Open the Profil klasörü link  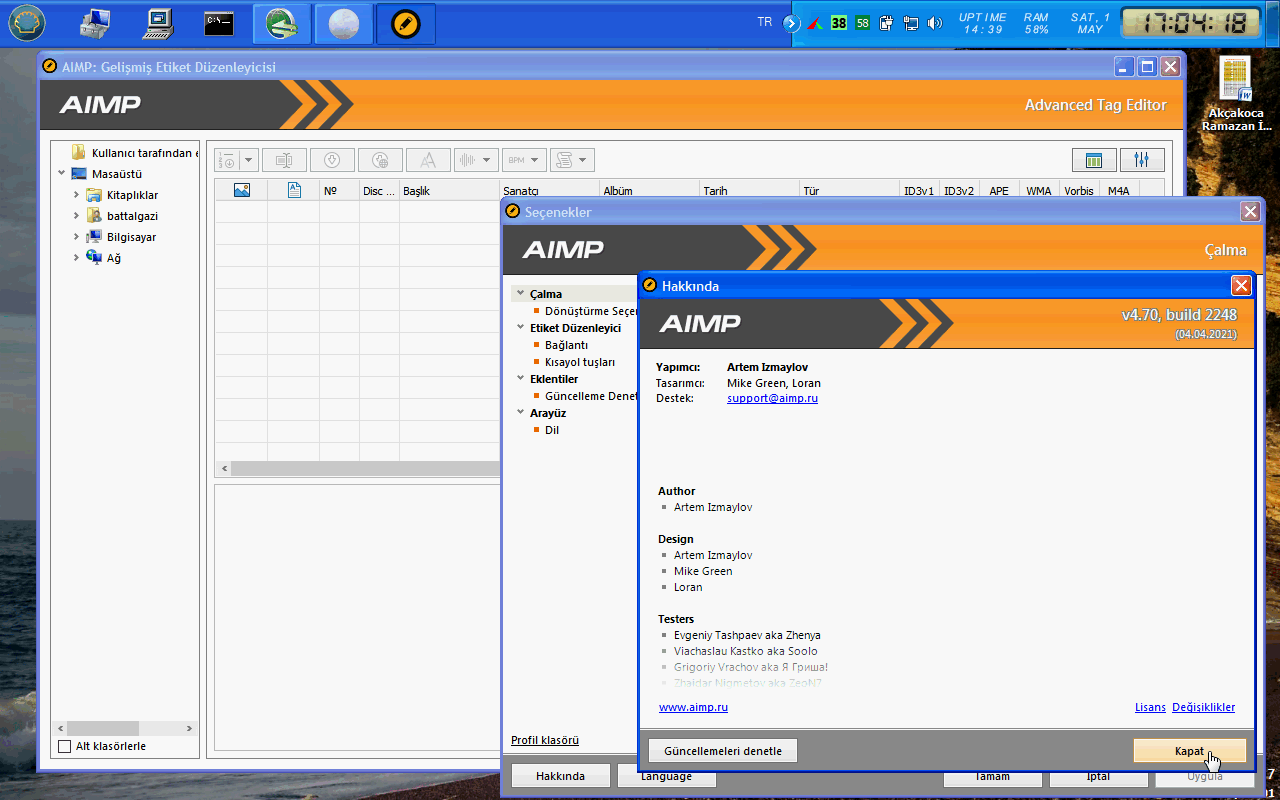pos(545,740)
